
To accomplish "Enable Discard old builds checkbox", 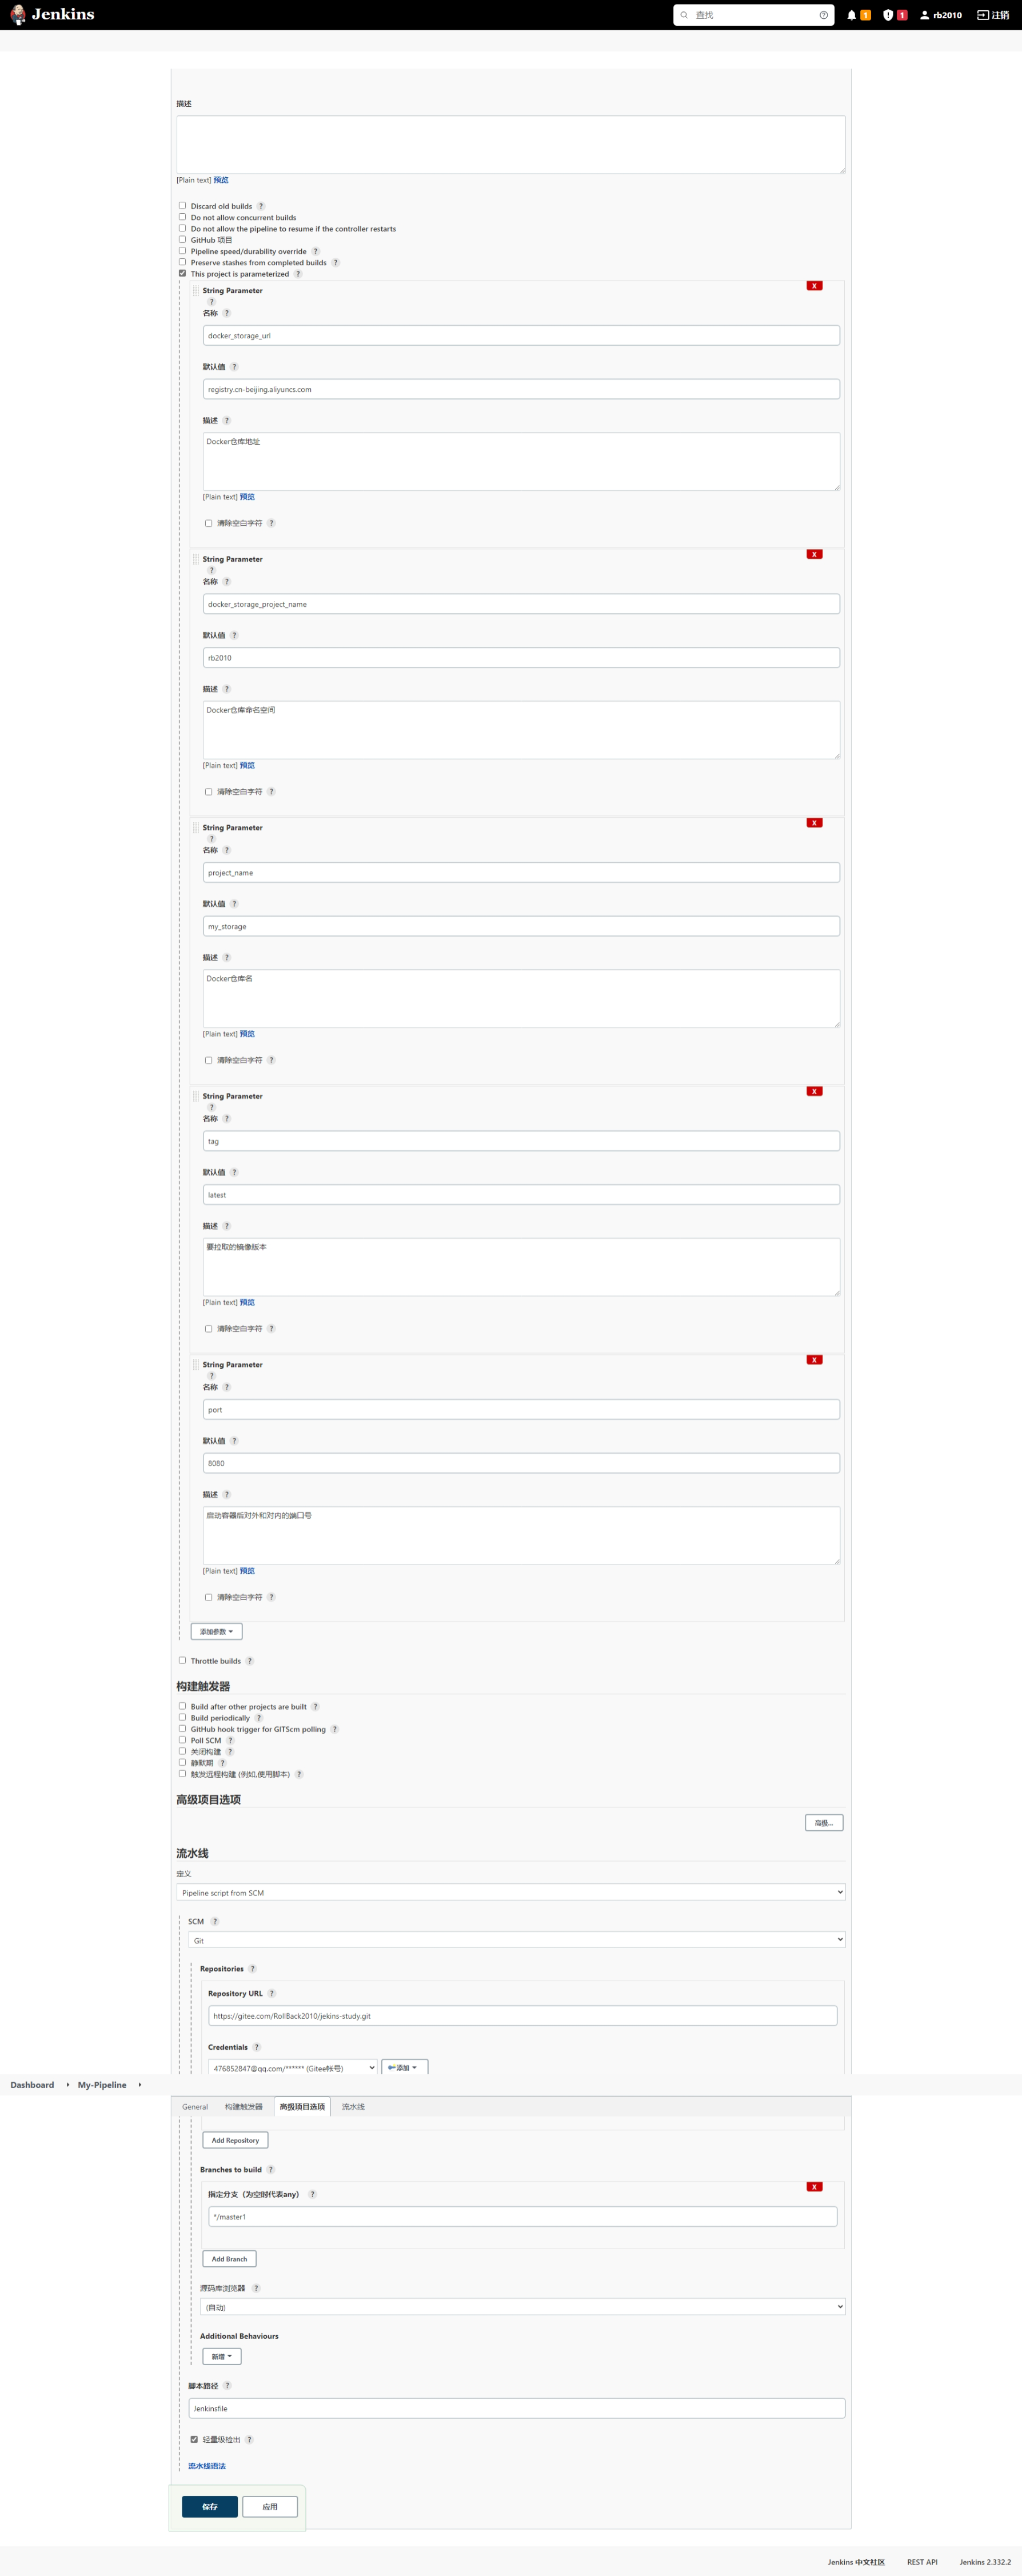I will tap(182, 206).
